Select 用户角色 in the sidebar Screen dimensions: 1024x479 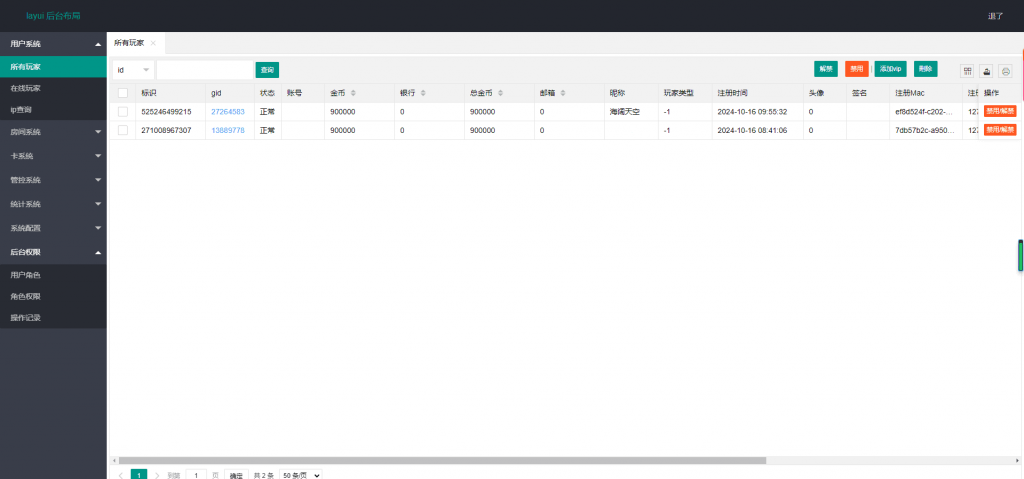click(26, 274)
